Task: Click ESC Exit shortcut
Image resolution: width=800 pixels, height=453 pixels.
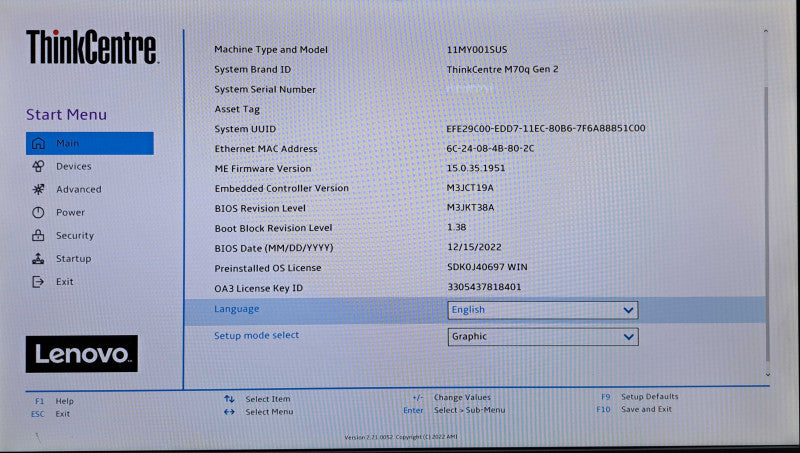Action: (50, 414)
